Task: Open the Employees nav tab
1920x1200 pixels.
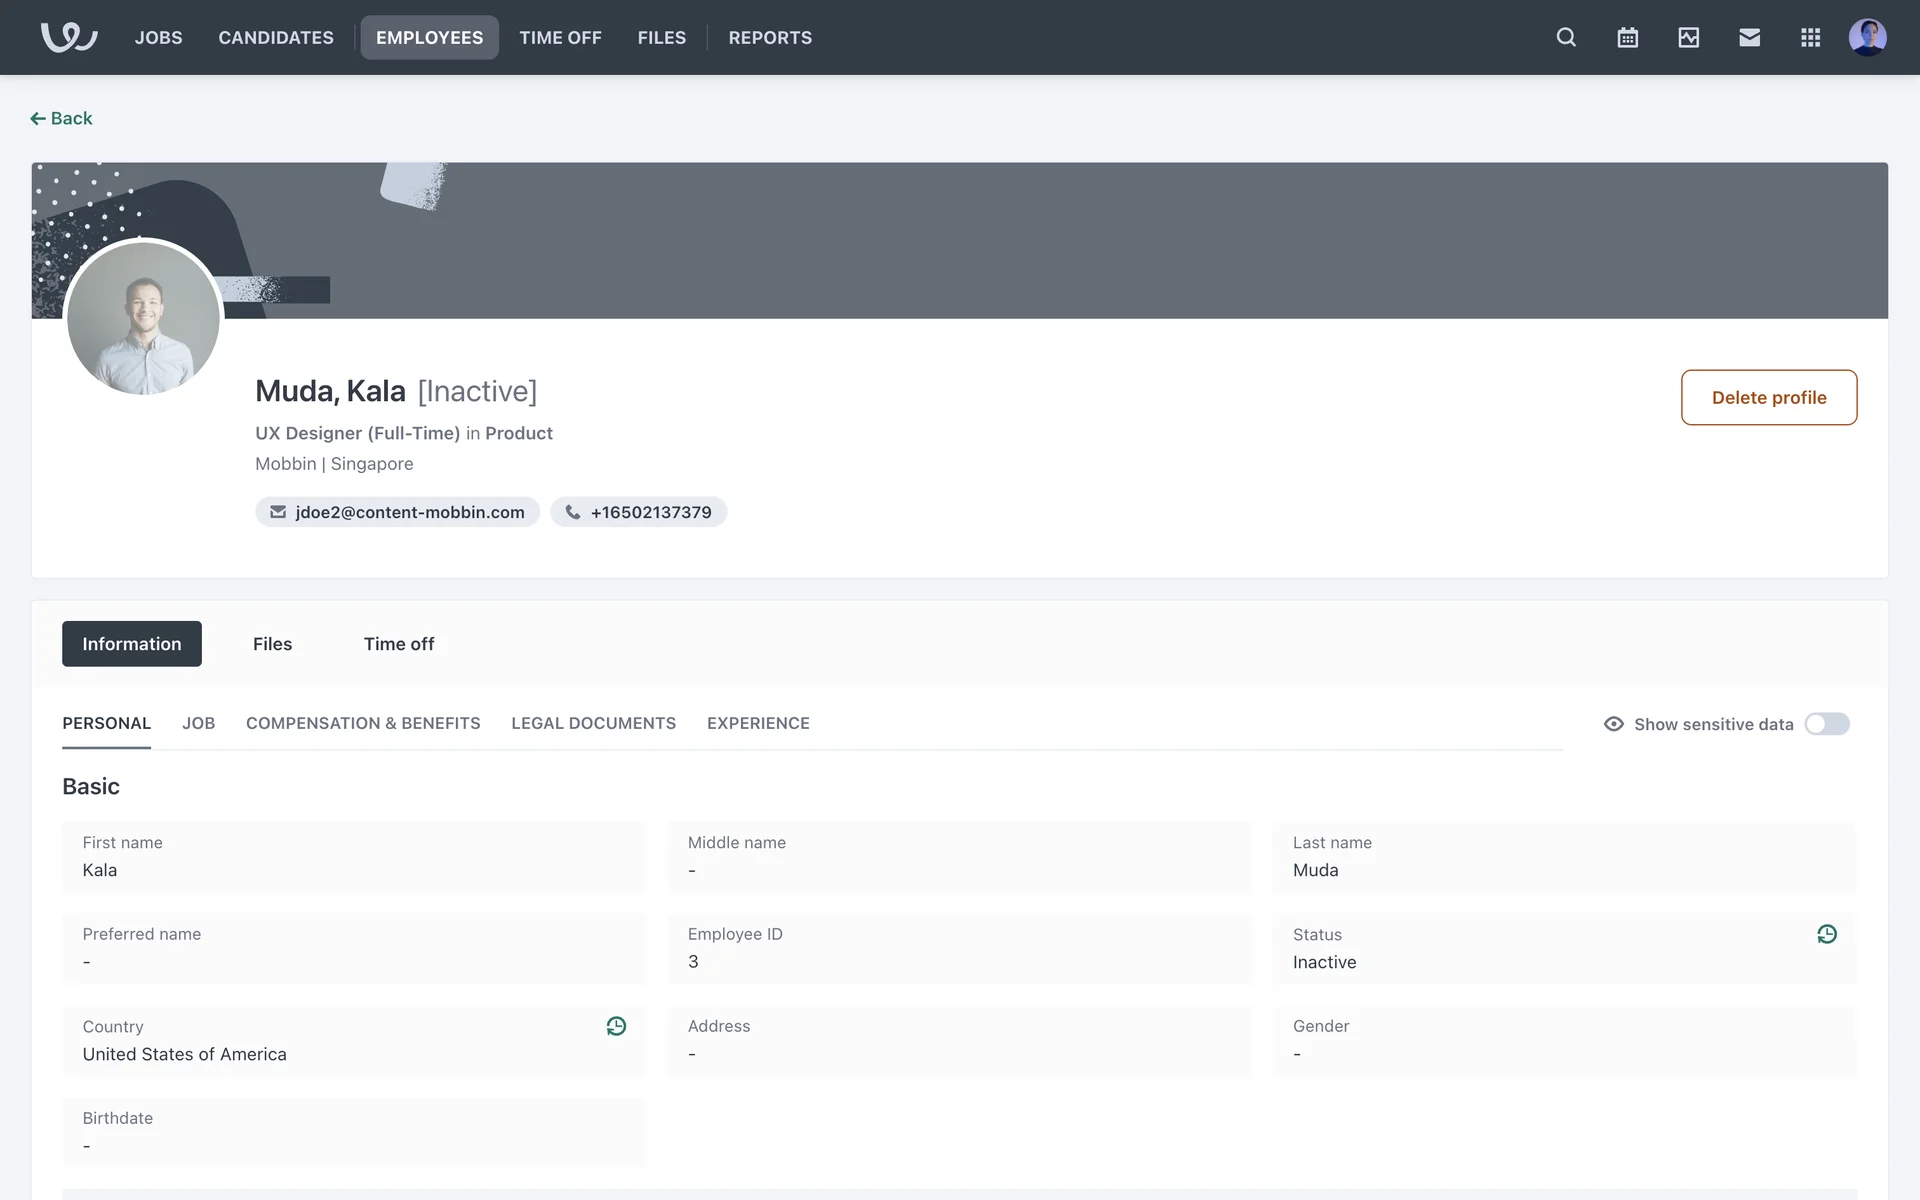Action: point(429,37)
